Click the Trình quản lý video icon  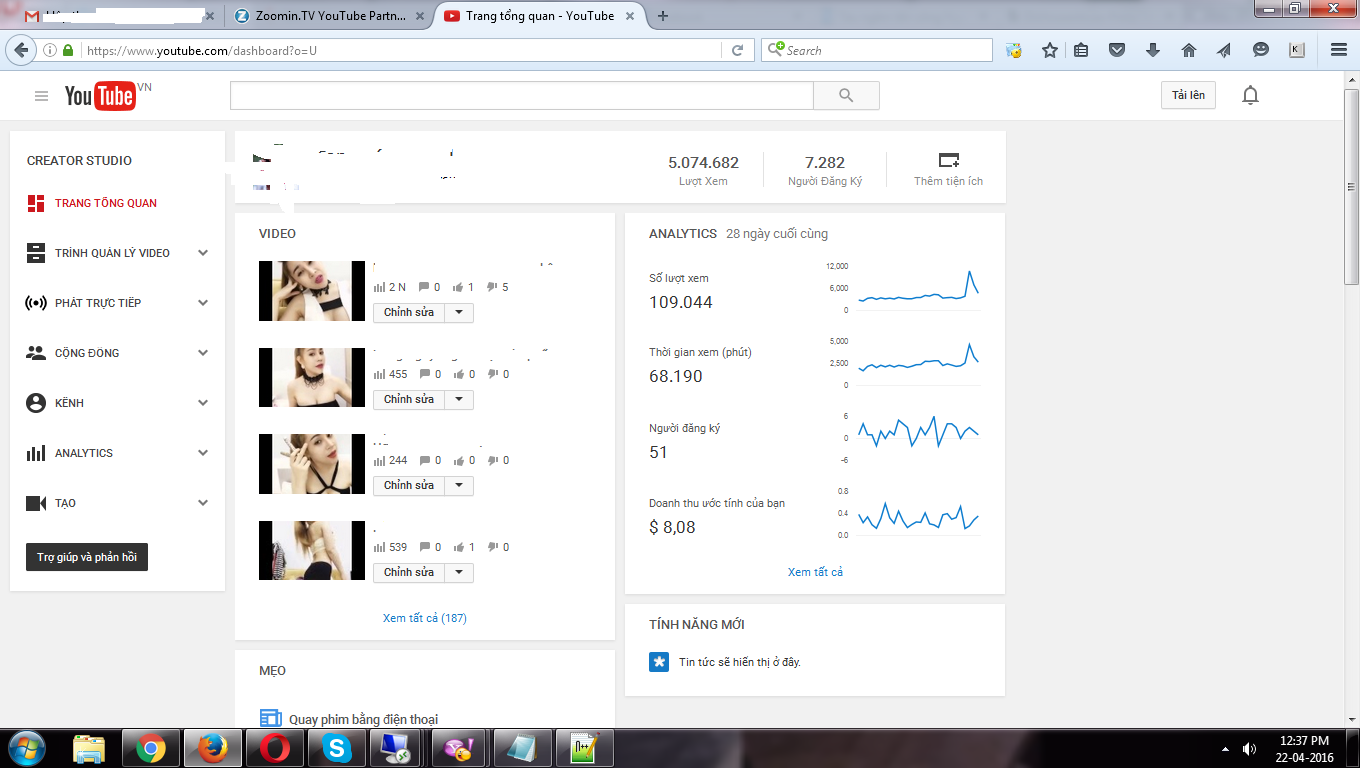click(36, 253)
